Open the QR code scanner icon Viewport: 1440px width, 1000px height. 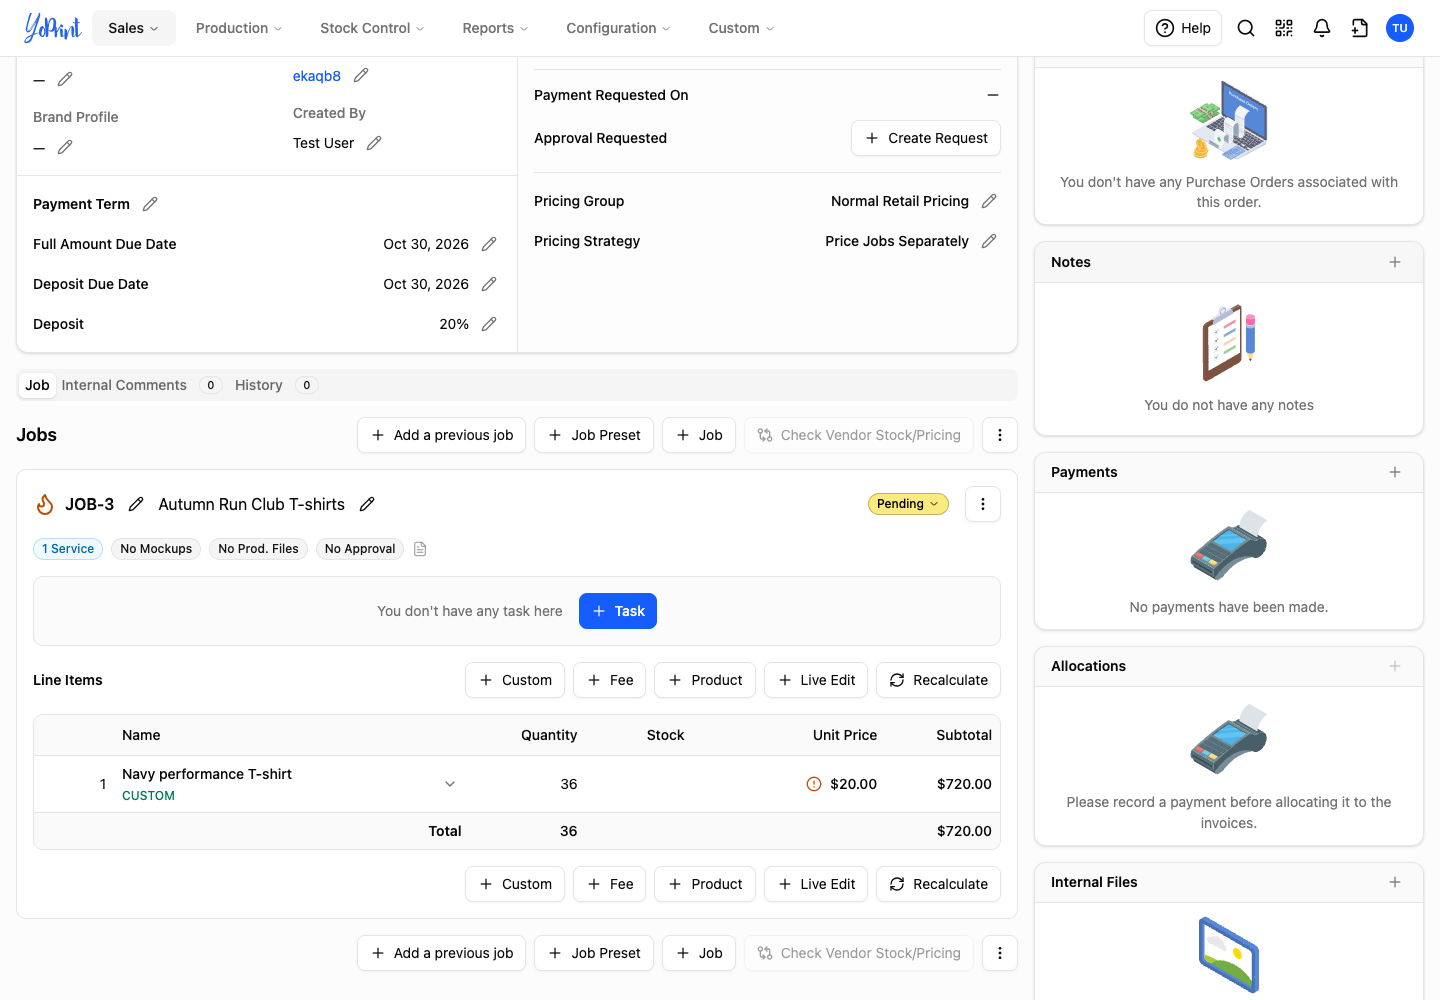click(x=1284, y=28)
